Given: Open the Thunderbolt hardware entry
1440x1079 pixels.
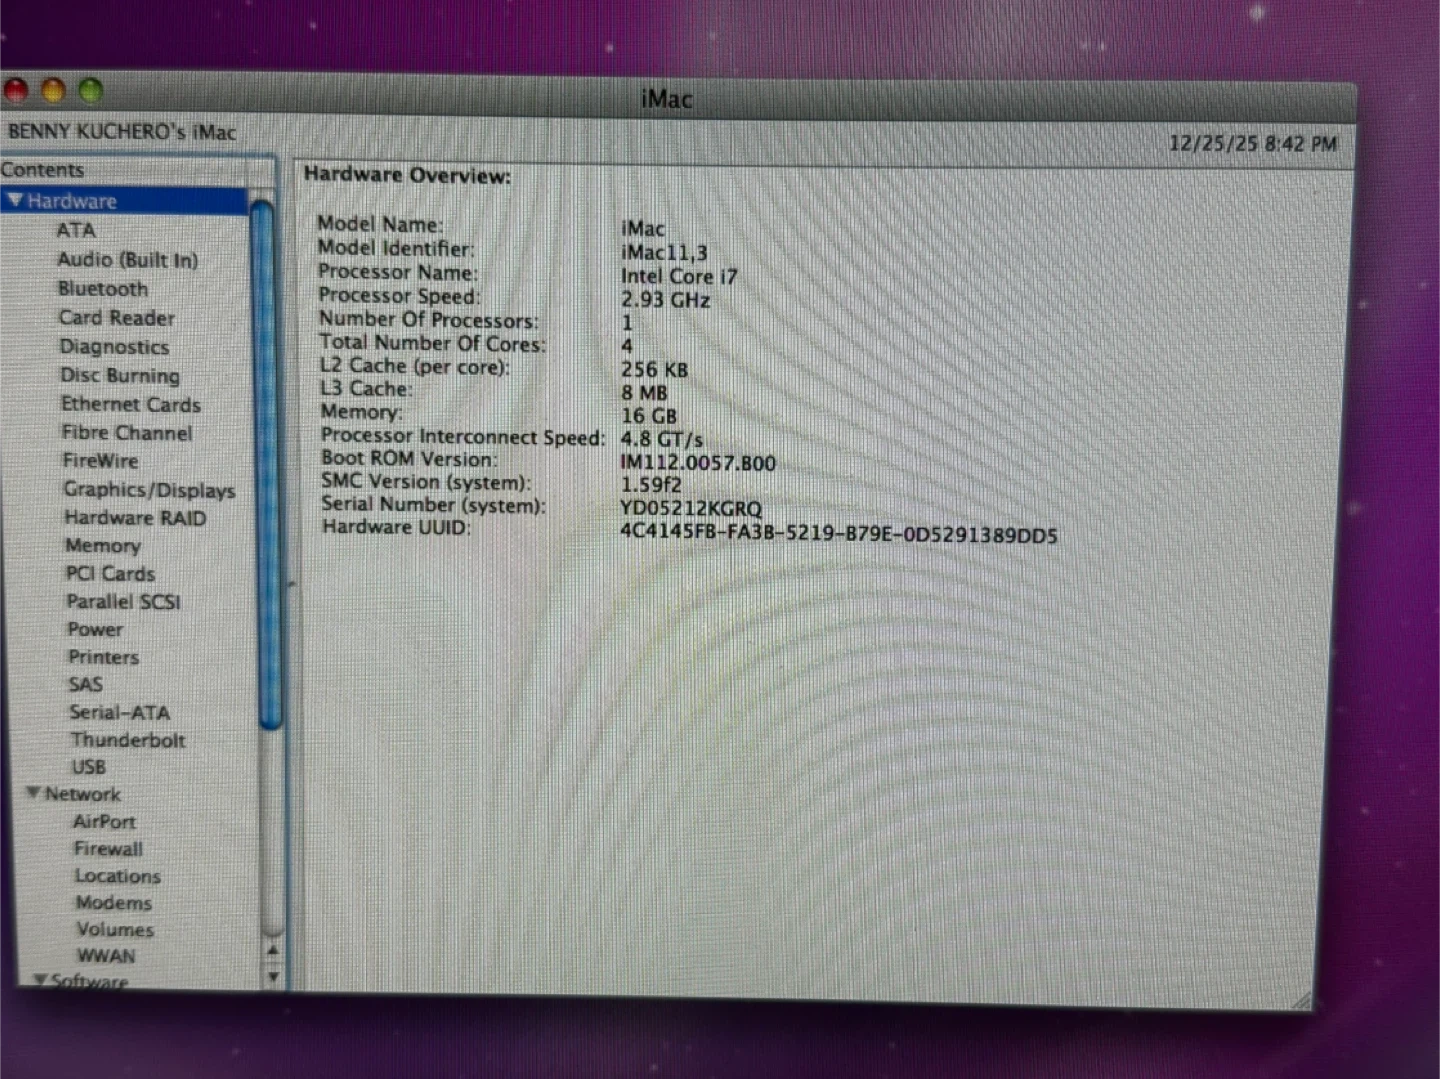Looking at the screenshot, I should point(127,741).
